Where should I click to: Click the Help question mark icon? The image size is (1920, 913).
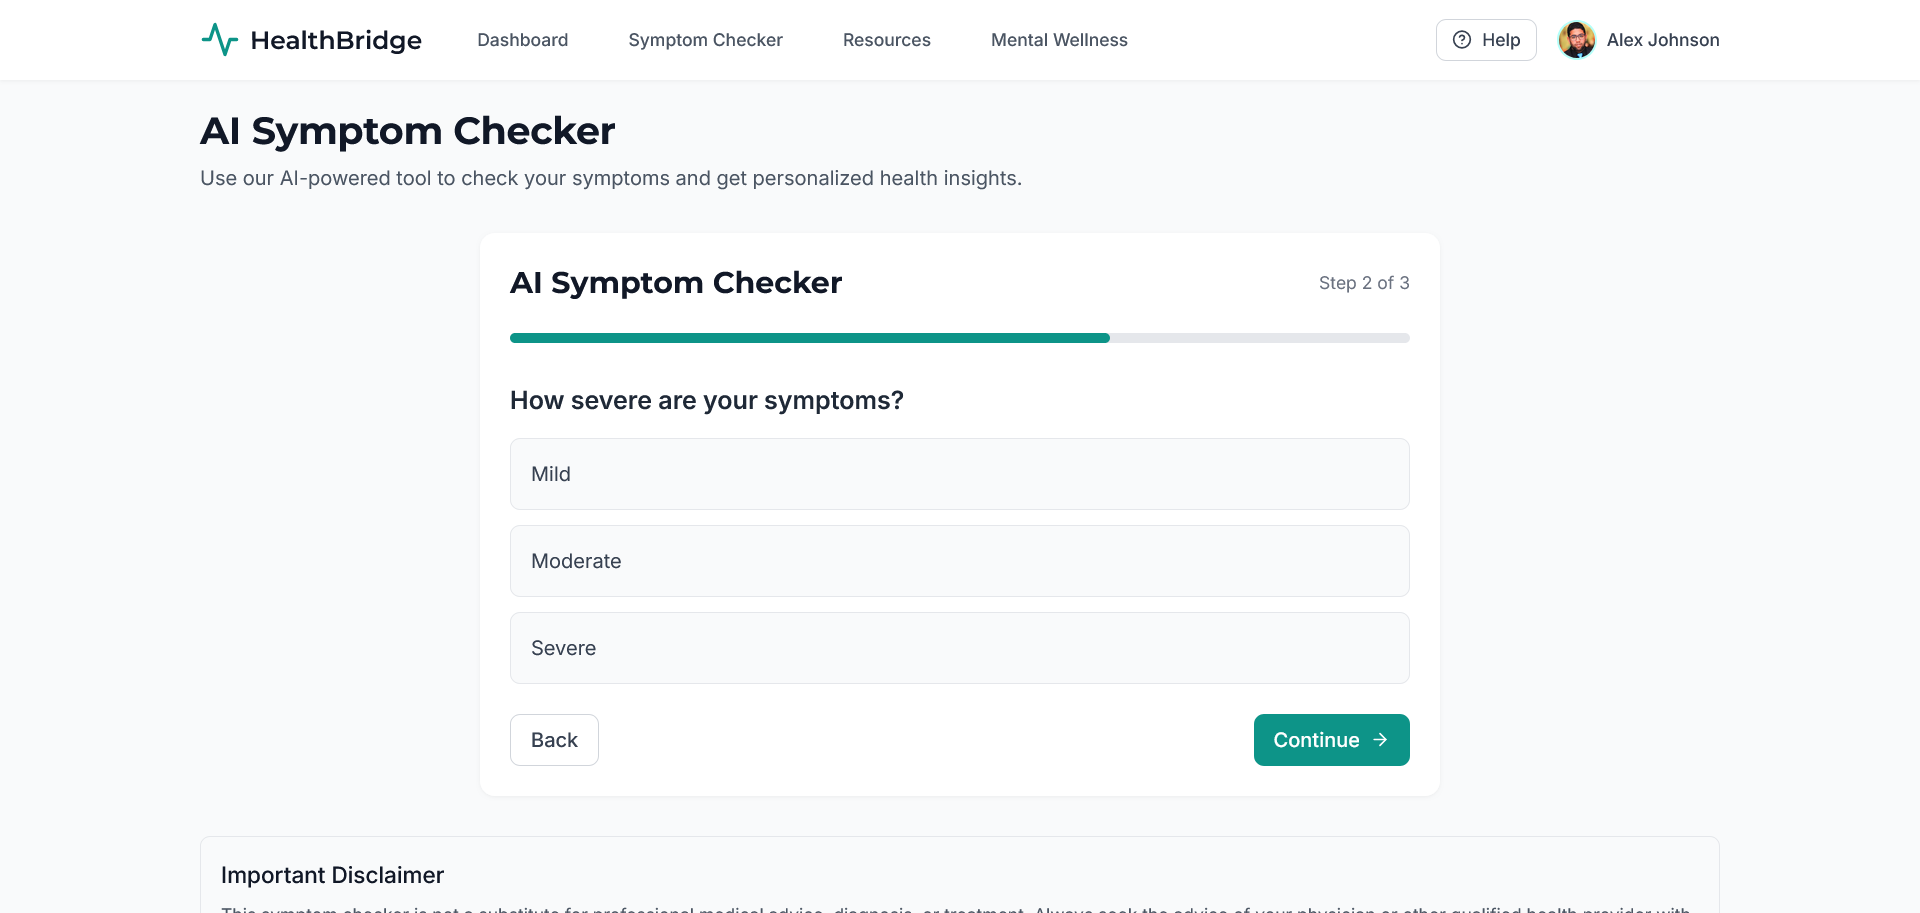pos(1462,40)
